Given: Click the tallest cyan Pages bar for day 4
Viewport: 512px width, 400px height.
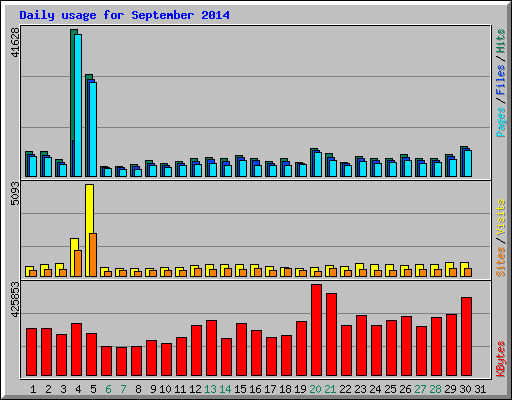Looking at the screenshot, I should pyautogui.click(x=78, y=105).
